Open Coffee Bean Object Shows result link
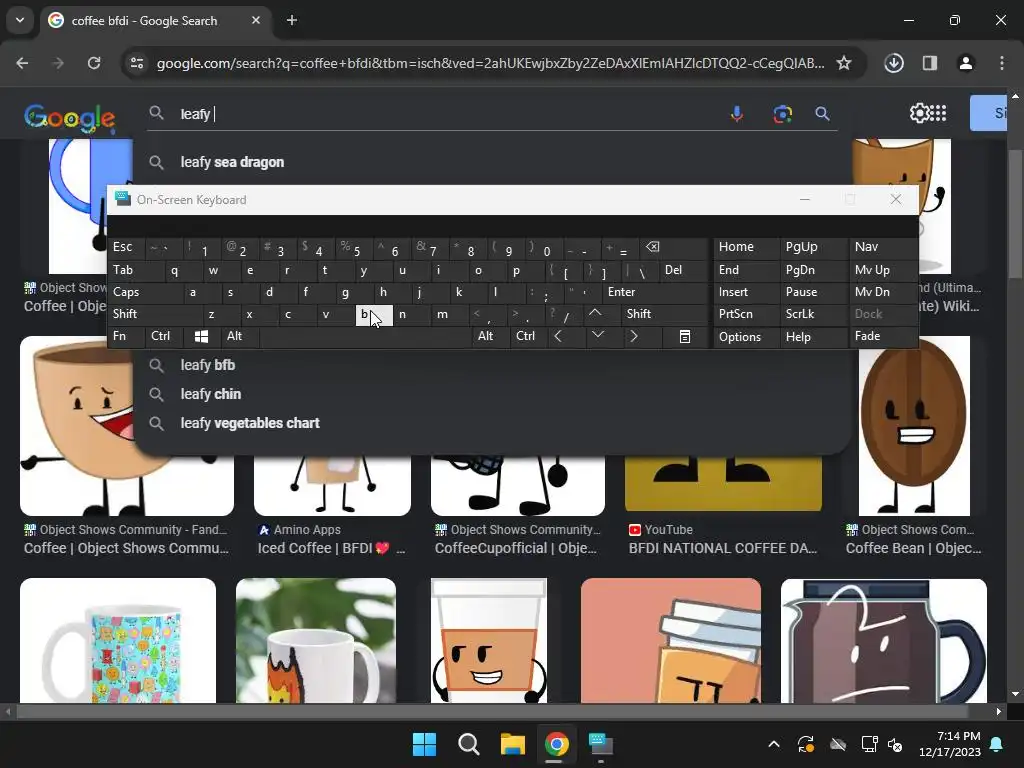The image size is (1024, 768). point(913,549)
